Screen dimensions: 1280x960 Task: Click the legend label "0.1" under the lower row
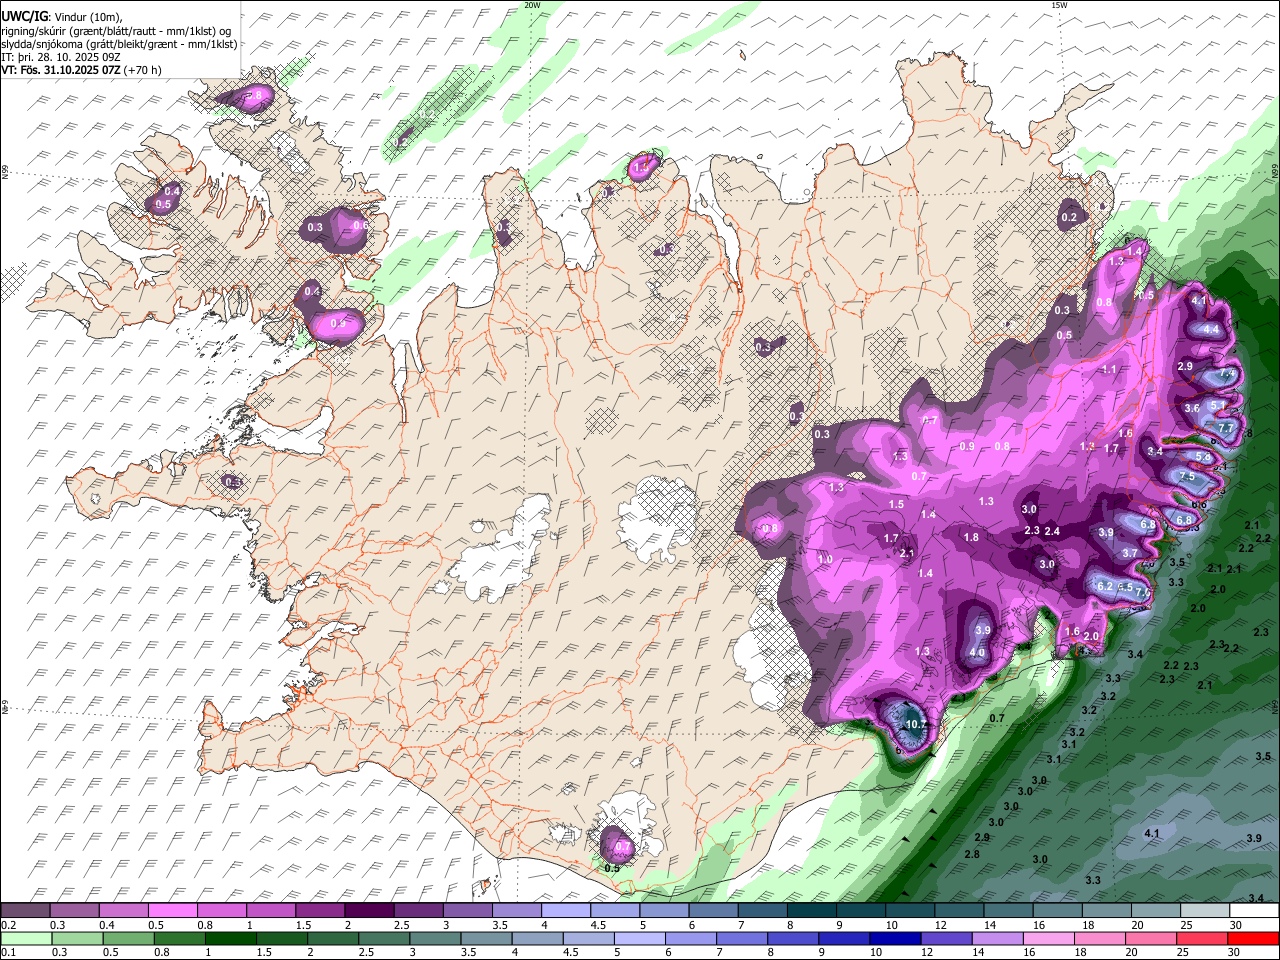[x=8, y=952]
